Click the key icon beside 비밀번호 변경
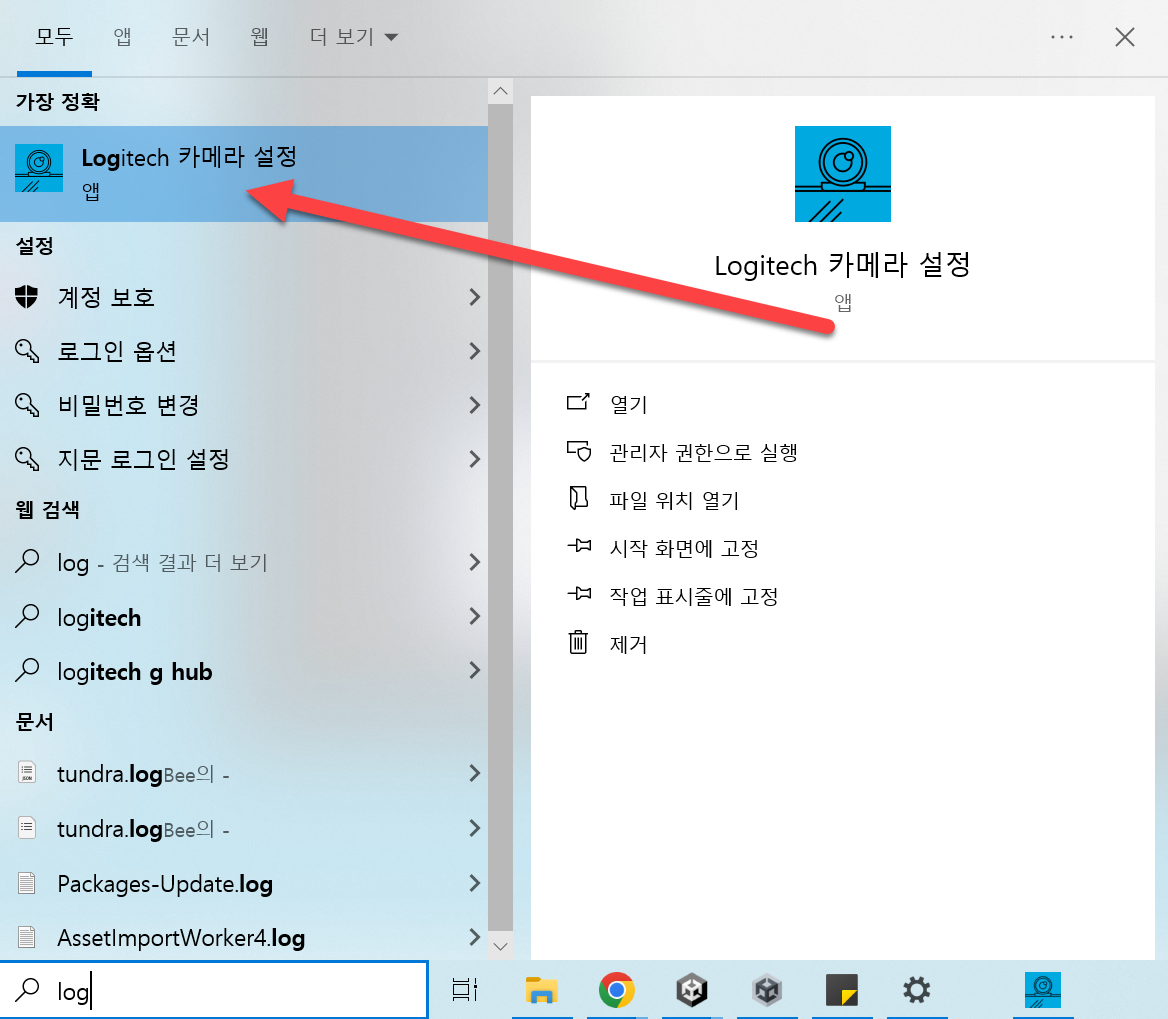The width and height of the screenshot is (1168, 1019). [x=27, y=404]
